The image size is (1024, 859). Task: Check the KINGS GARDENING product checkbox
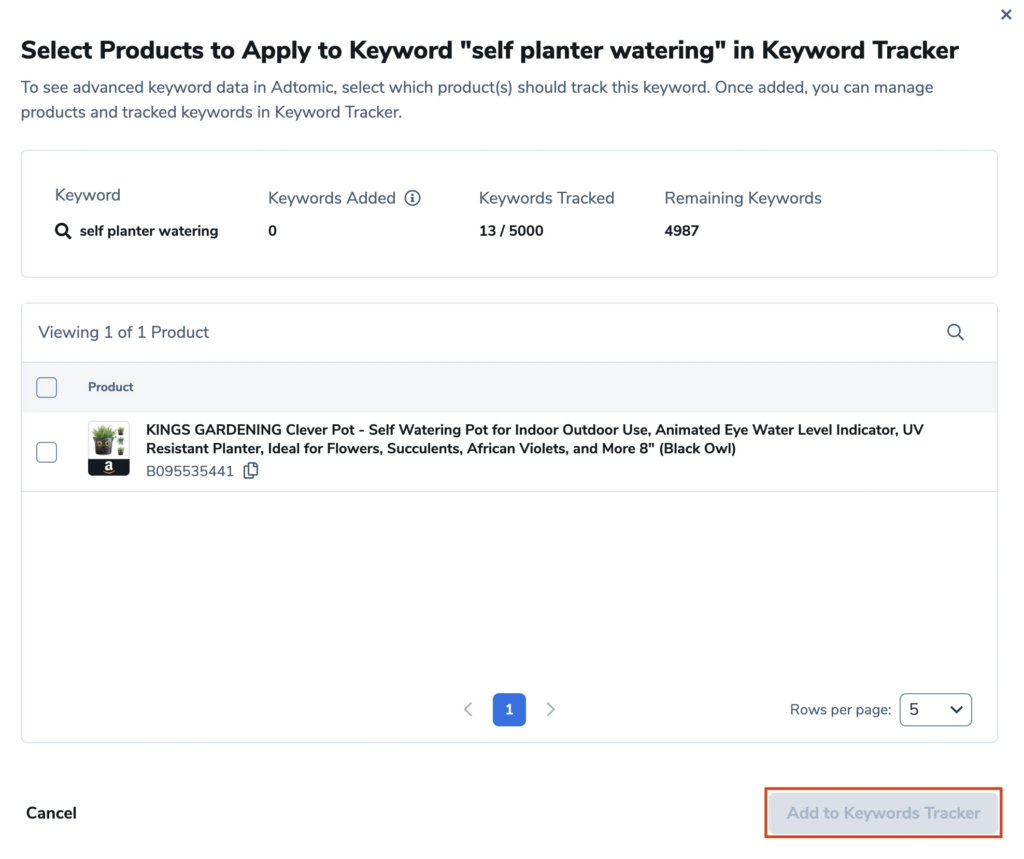[x=46, y=452]
